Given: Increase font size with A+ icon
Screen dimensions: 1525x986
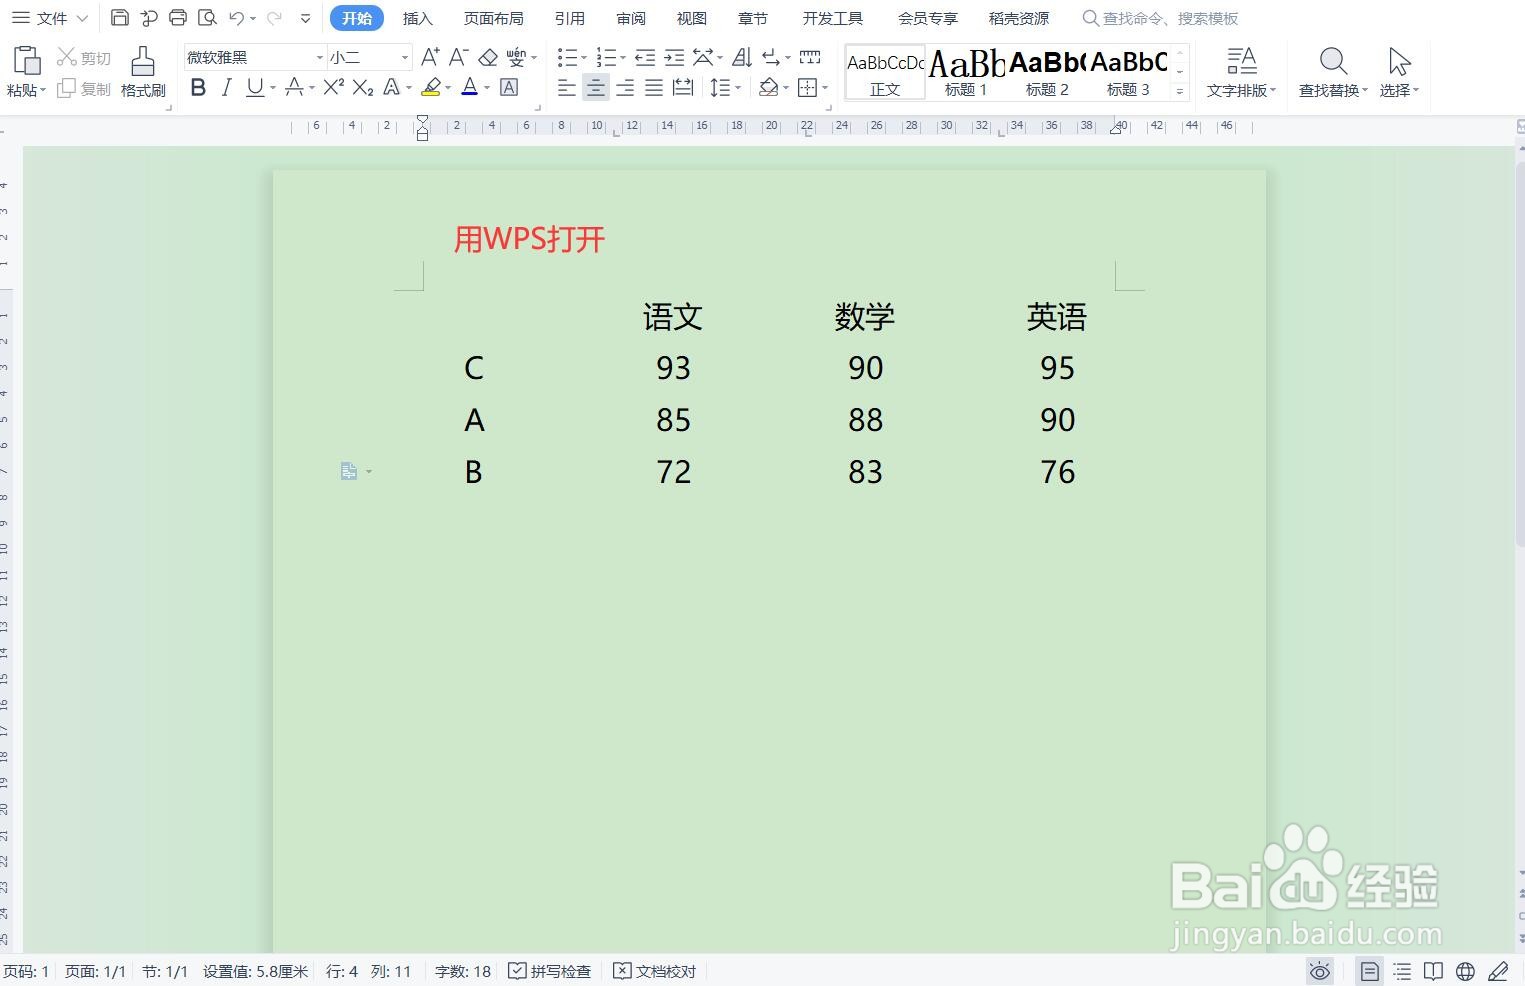Looking at the screenshot, I should [430, 57].
